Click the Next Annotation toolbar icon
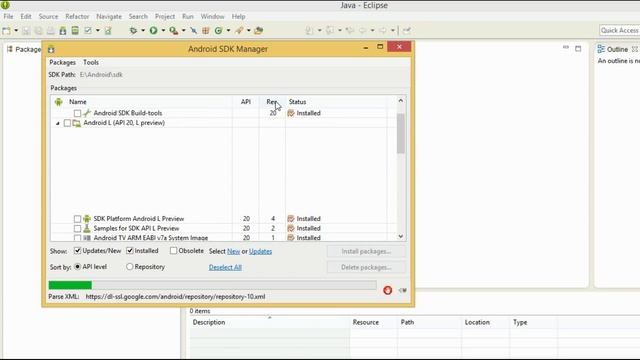640x360 pixels. [x=309, y=31]
